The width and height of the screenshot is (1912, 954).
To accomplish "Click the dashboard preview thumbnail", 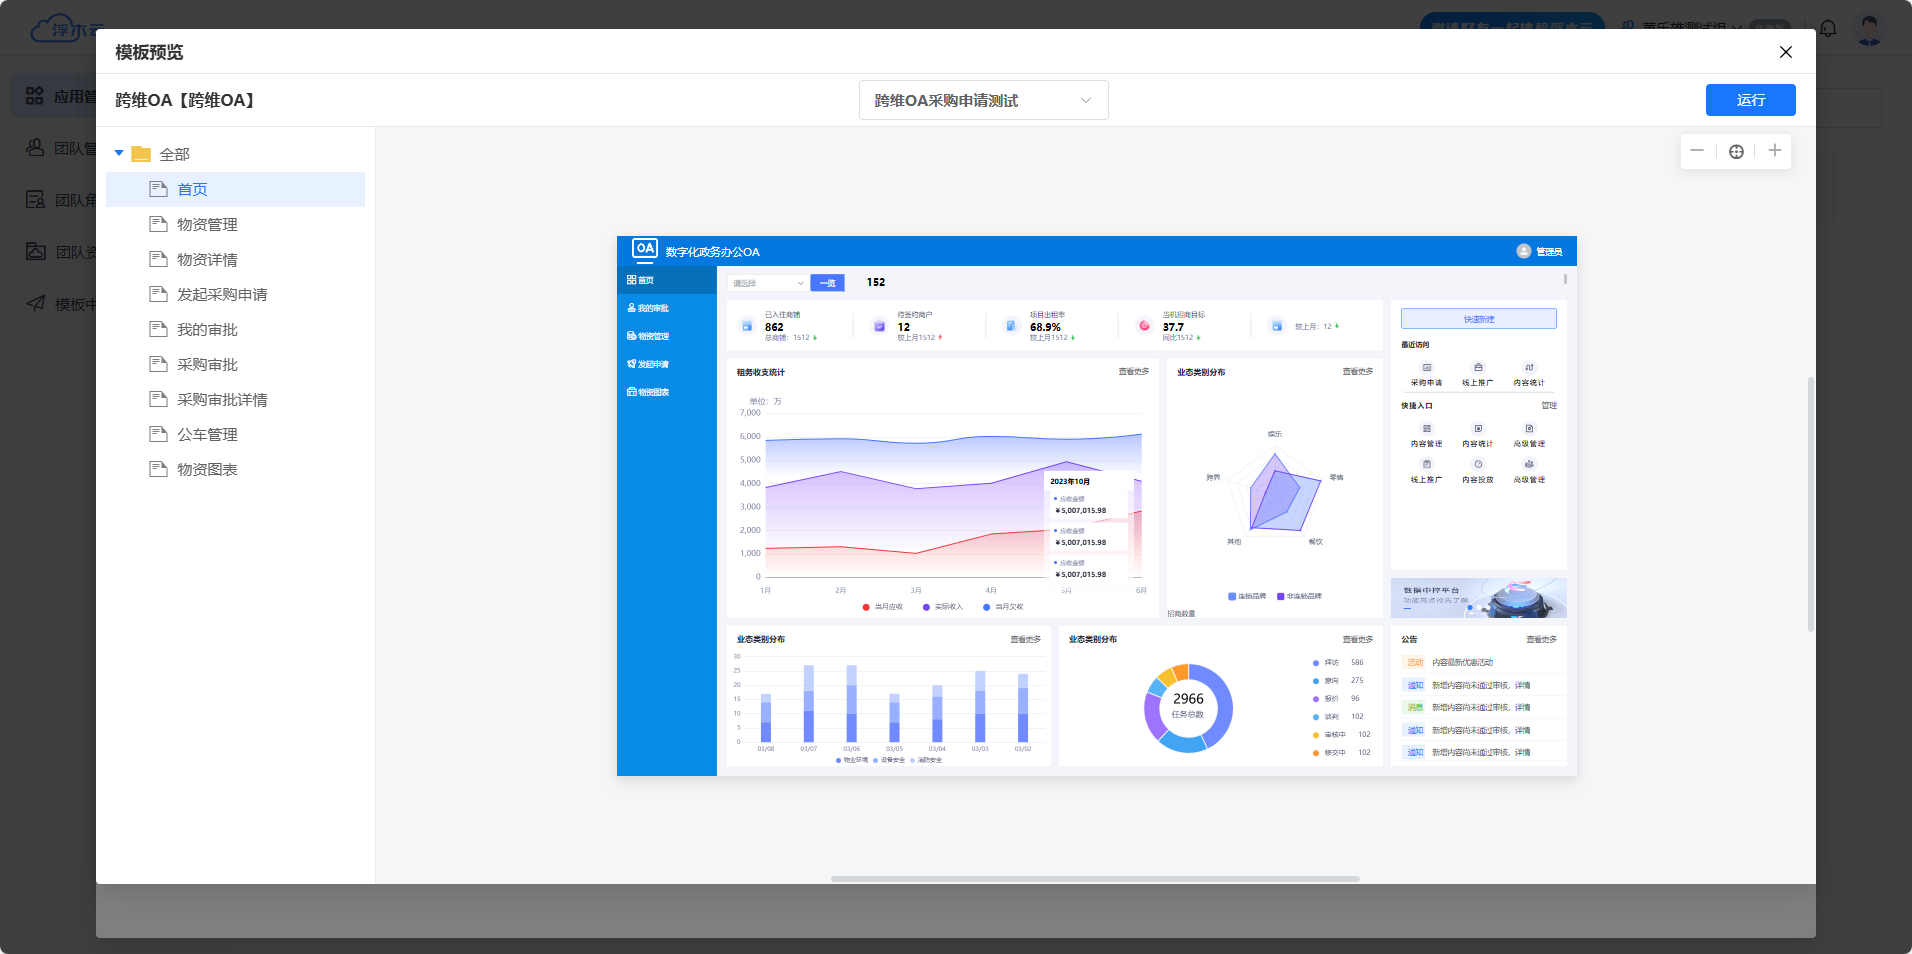I will point(1096,506).
